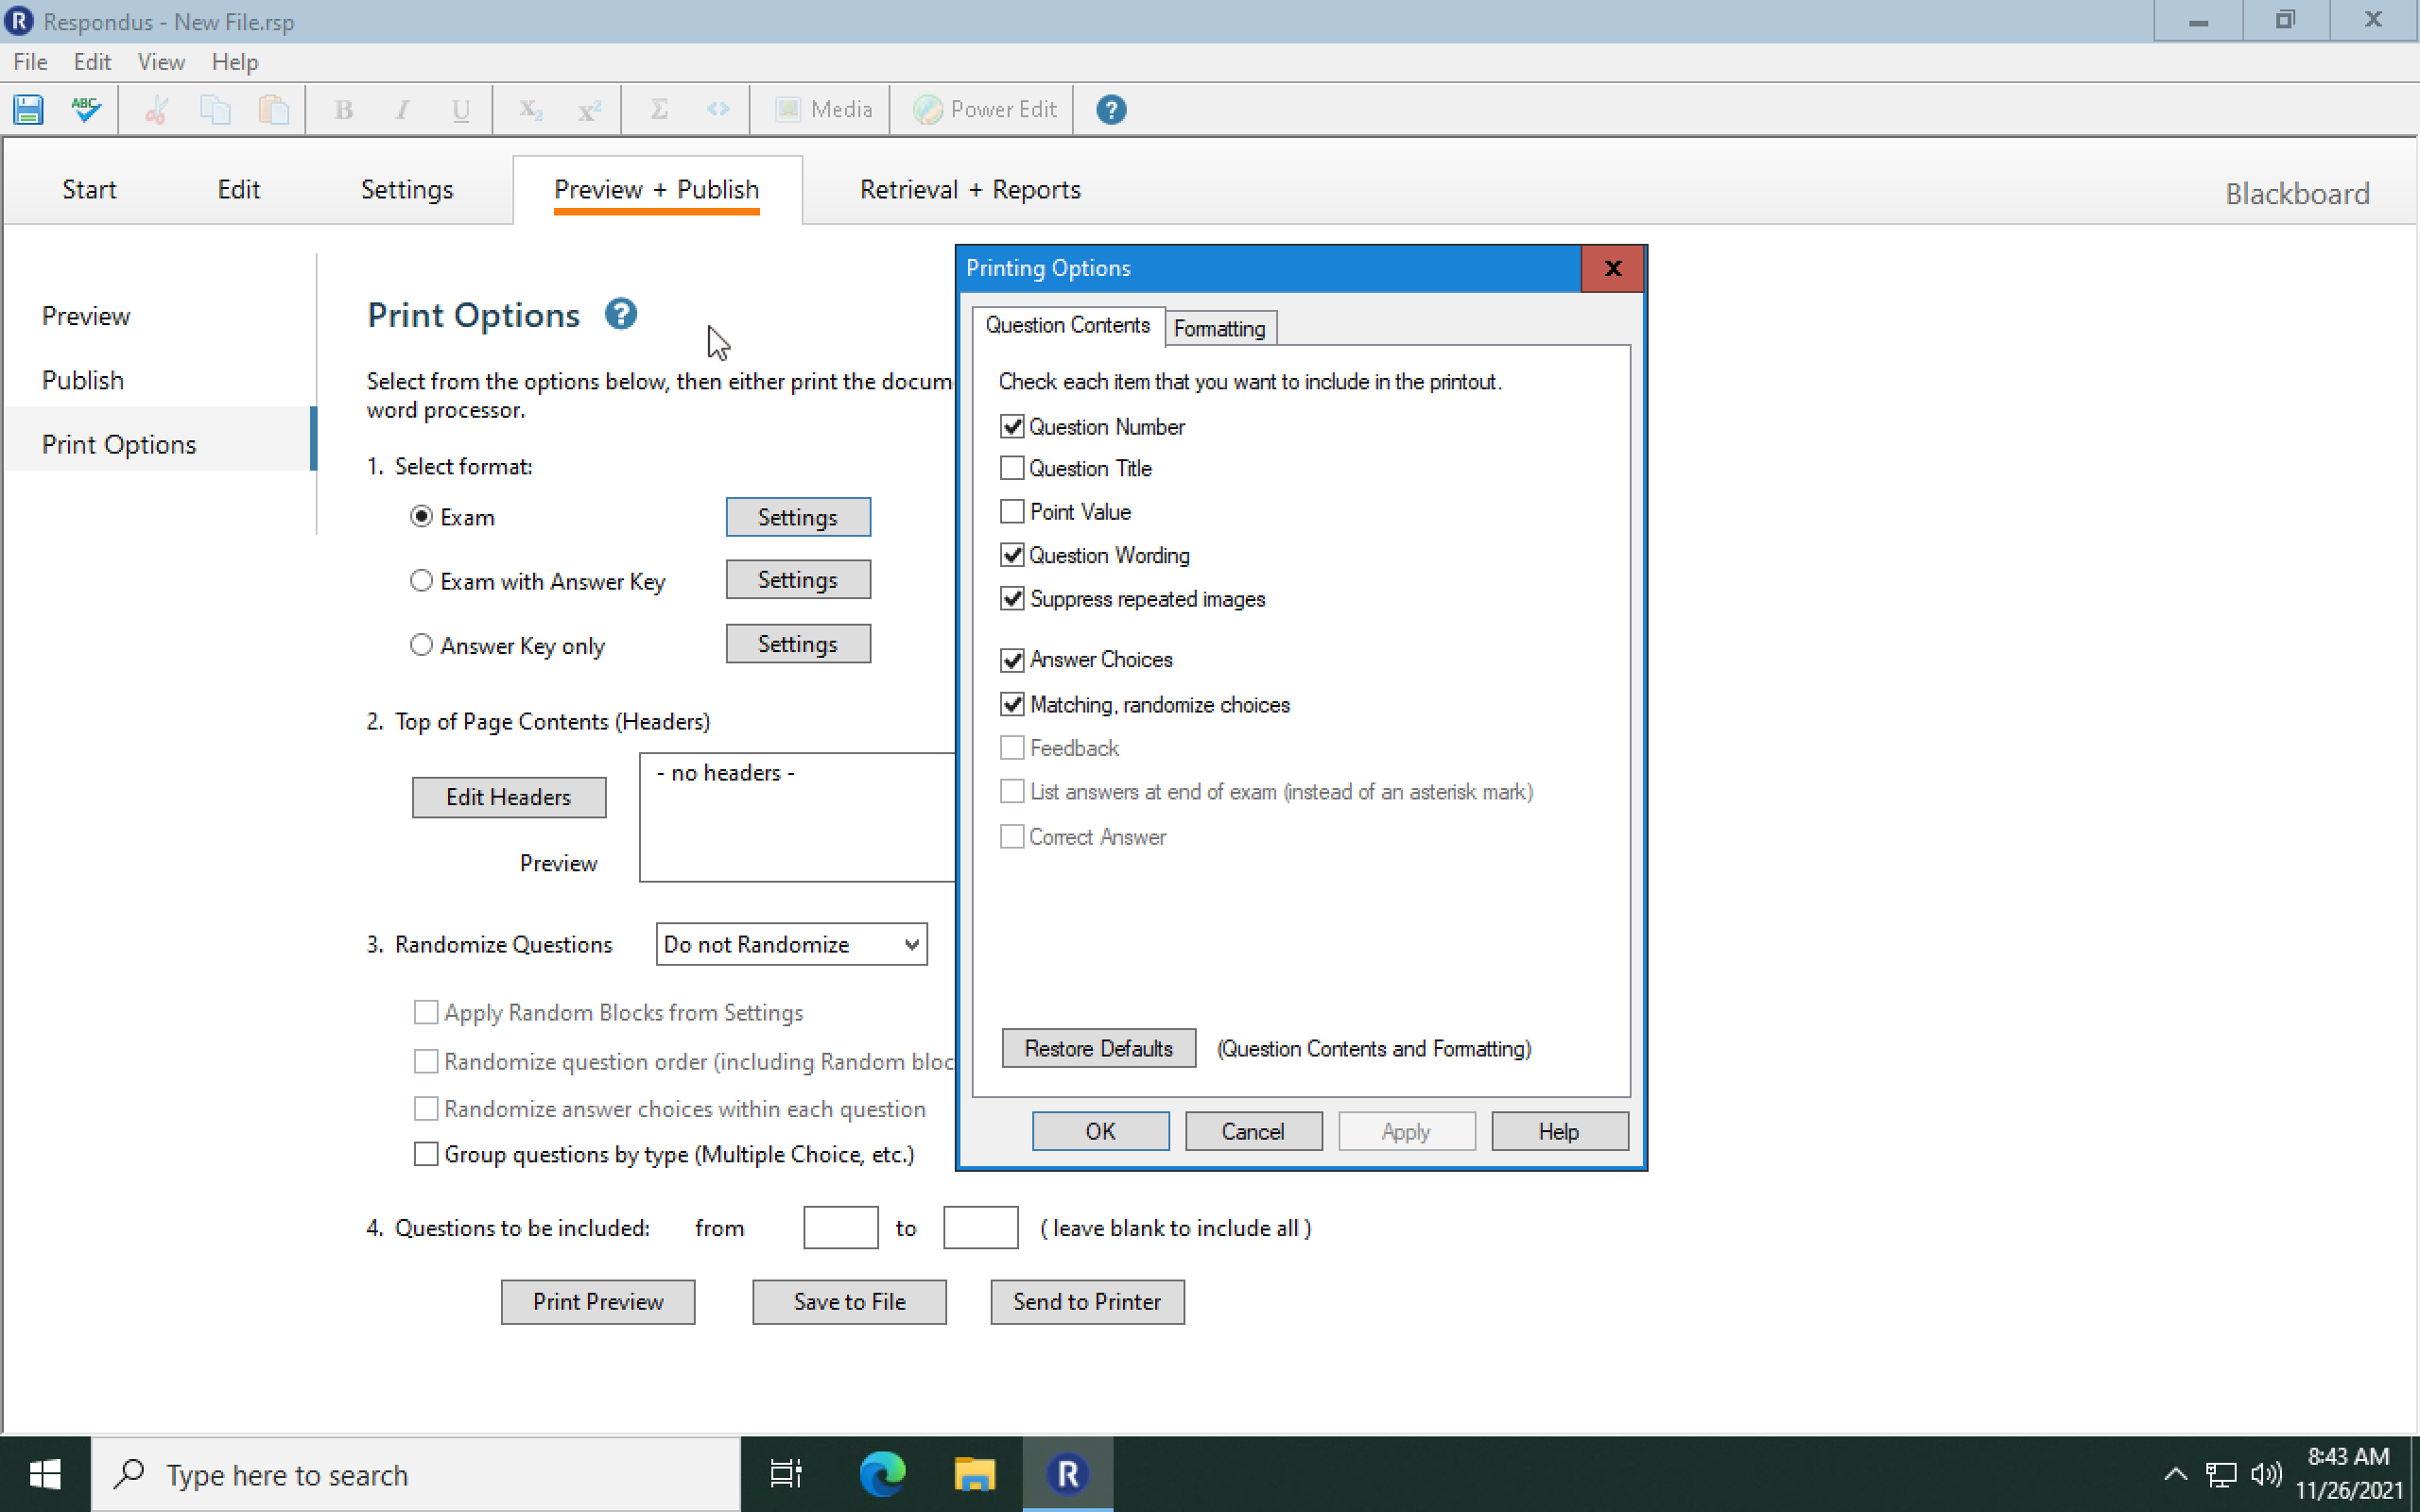Run the spell check toolbar icon

[x=86, y=109]
